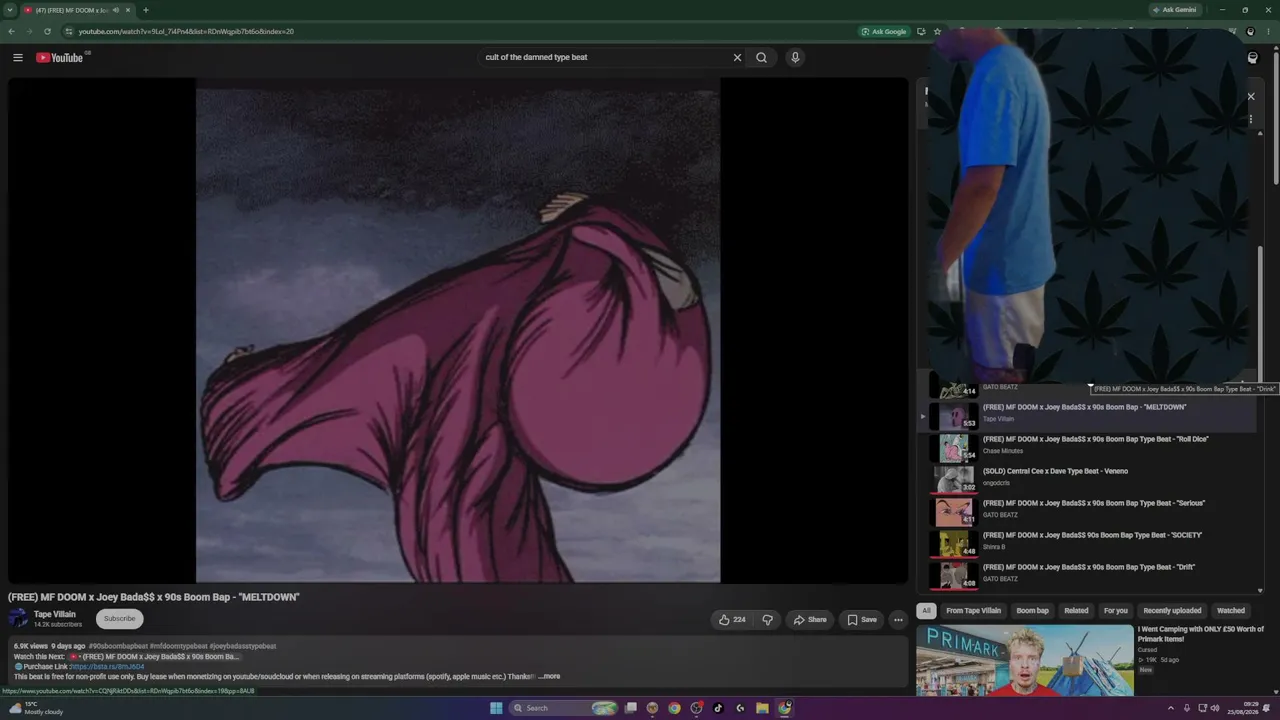The width and height of the screenshot is (1280, 720).
Task: Select the Related chip
Action: [1076, 611]
